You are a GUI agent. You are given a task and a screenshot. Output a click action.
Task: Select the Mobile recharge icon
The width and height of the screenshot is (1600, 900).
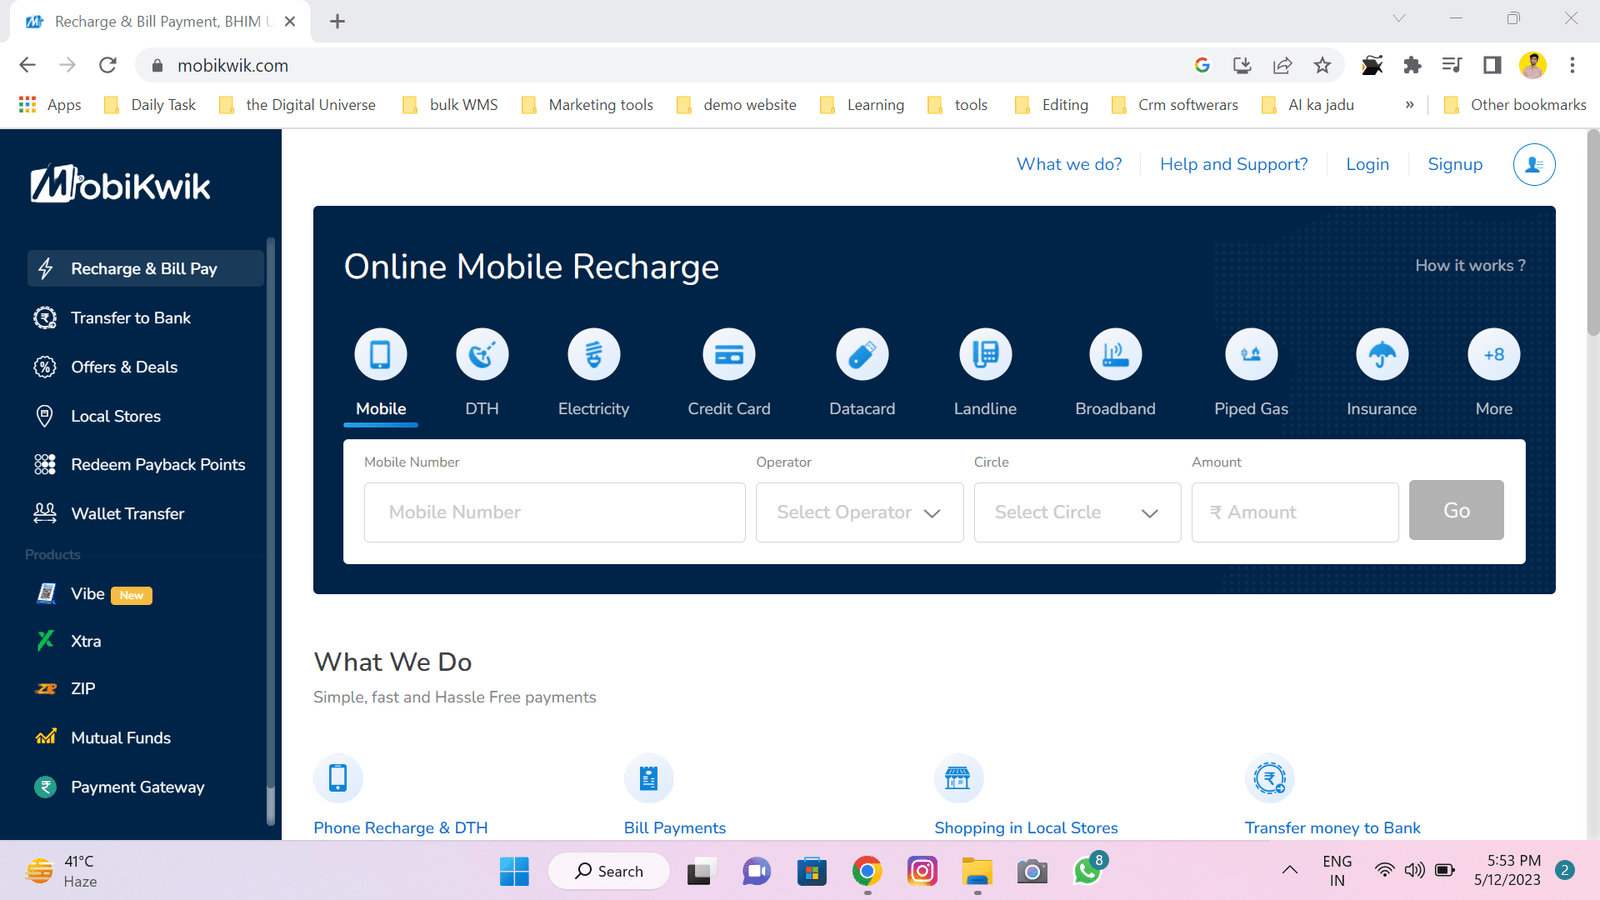pyautogui.click(x=381, y=354)
